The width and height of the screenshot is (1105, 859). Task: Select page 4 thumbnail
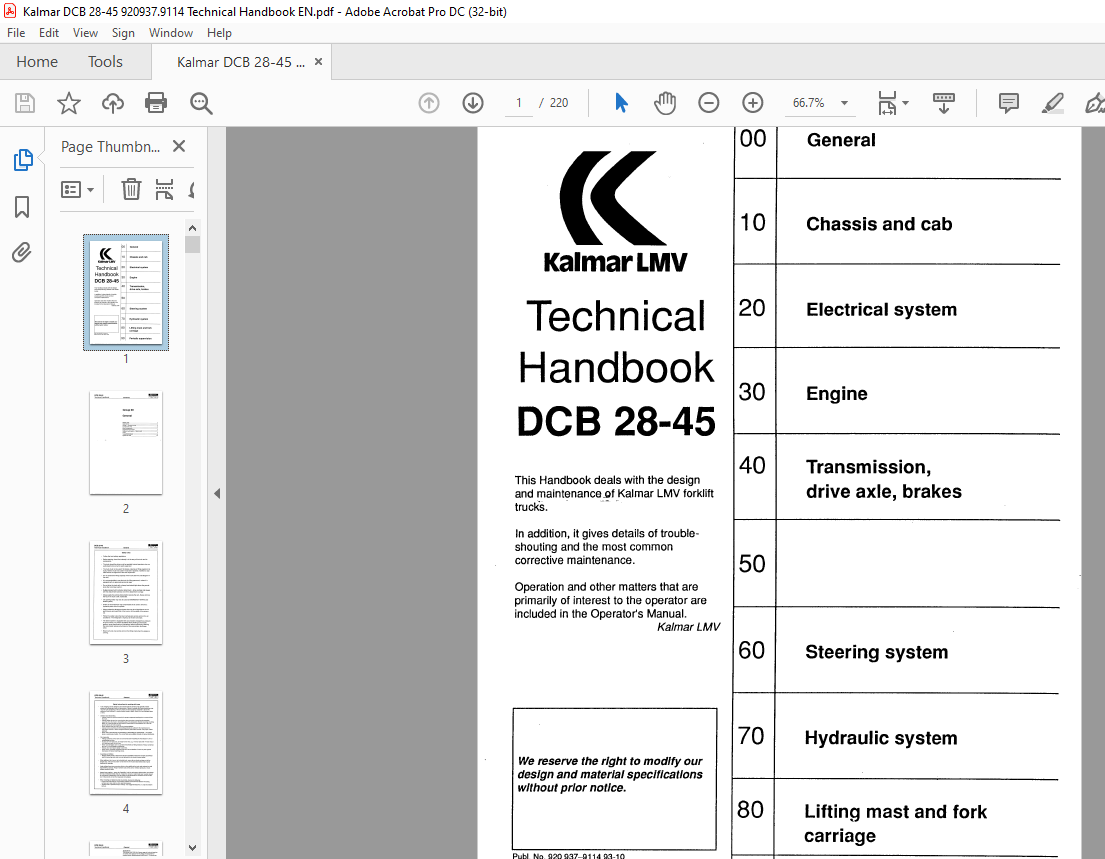(x=126, y=743)
